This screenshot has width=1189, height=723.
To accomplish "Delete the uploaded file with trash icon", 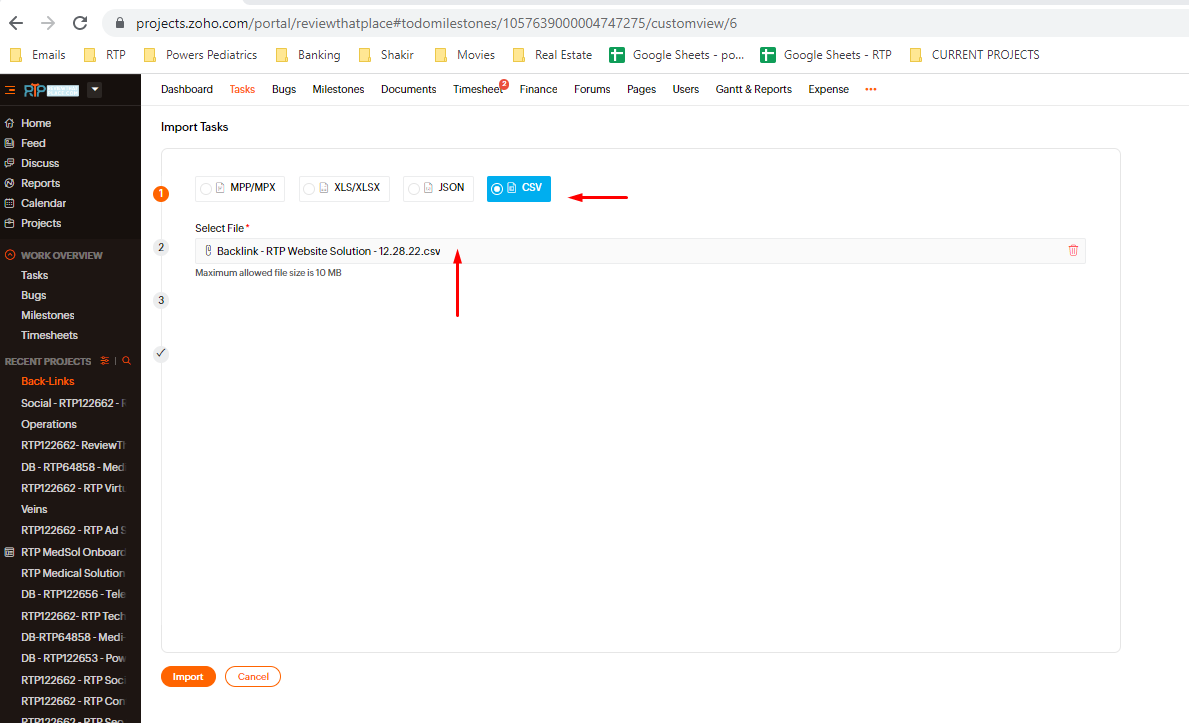I will (x=1073, y=250).
